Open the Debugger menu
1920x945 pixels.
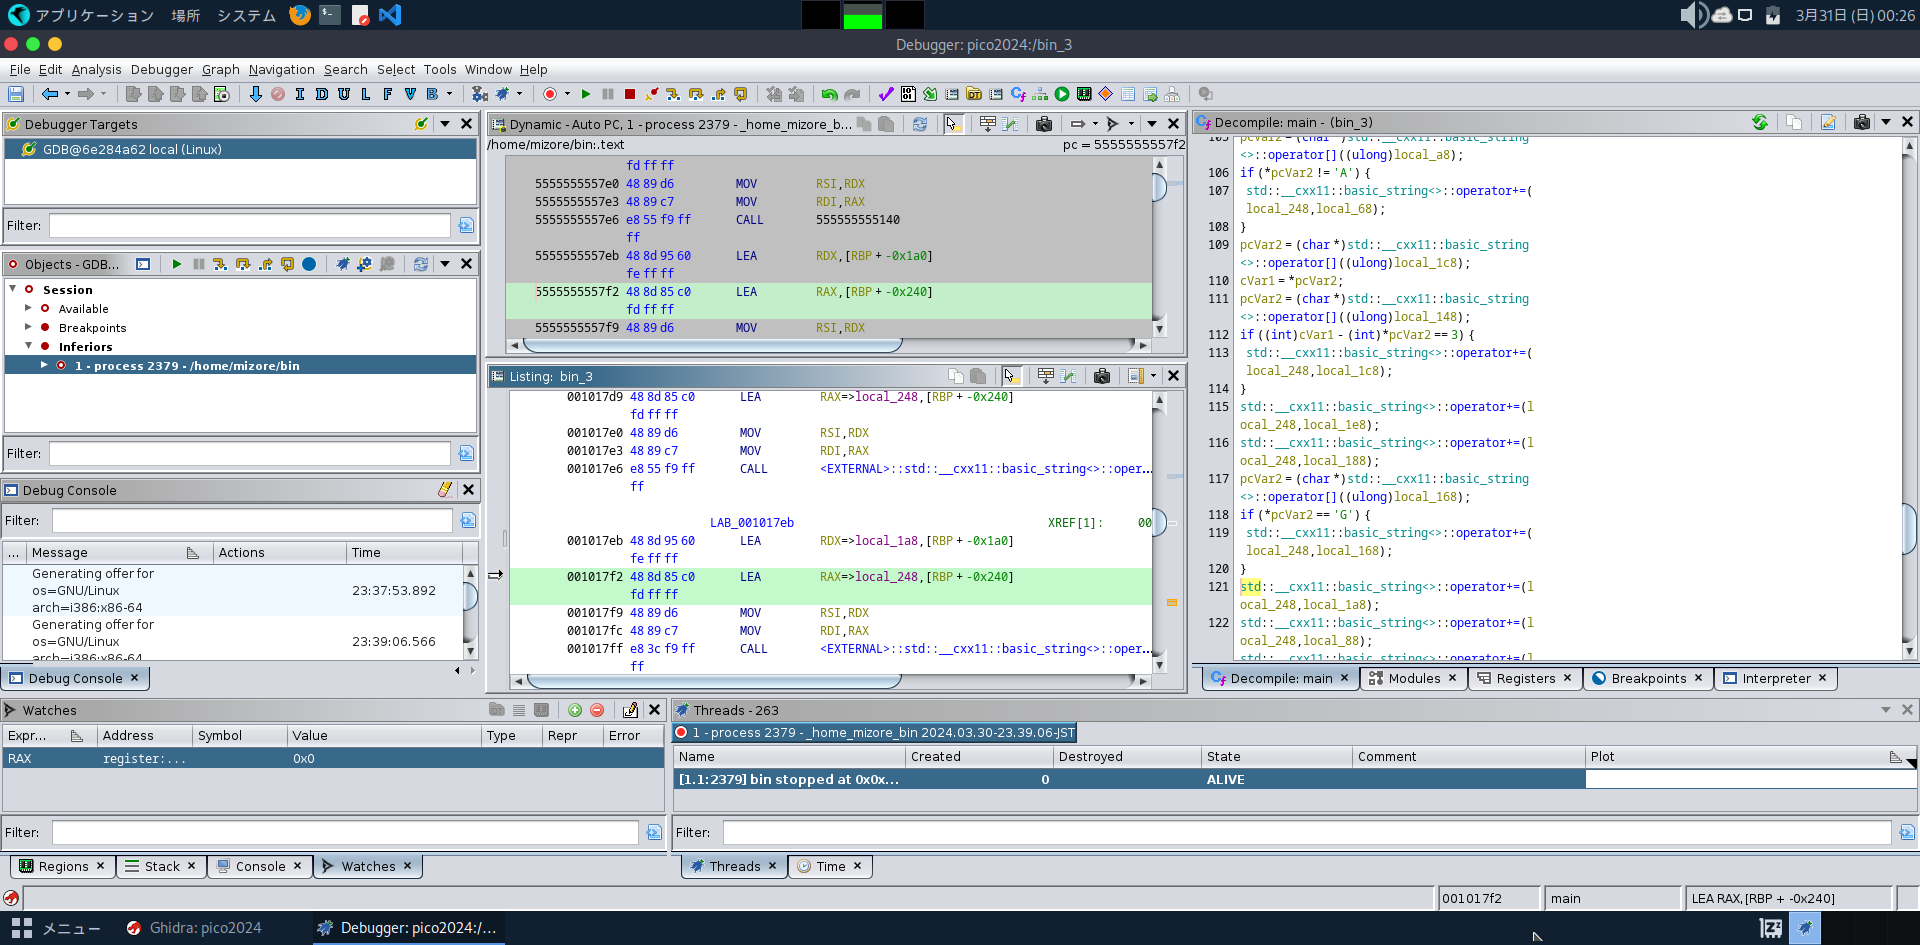[161, 69]
